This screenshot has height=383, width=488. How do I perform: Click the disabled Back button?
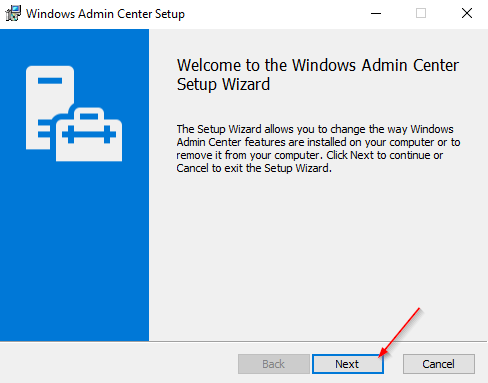pyautogui.click(x=274, y=364)
